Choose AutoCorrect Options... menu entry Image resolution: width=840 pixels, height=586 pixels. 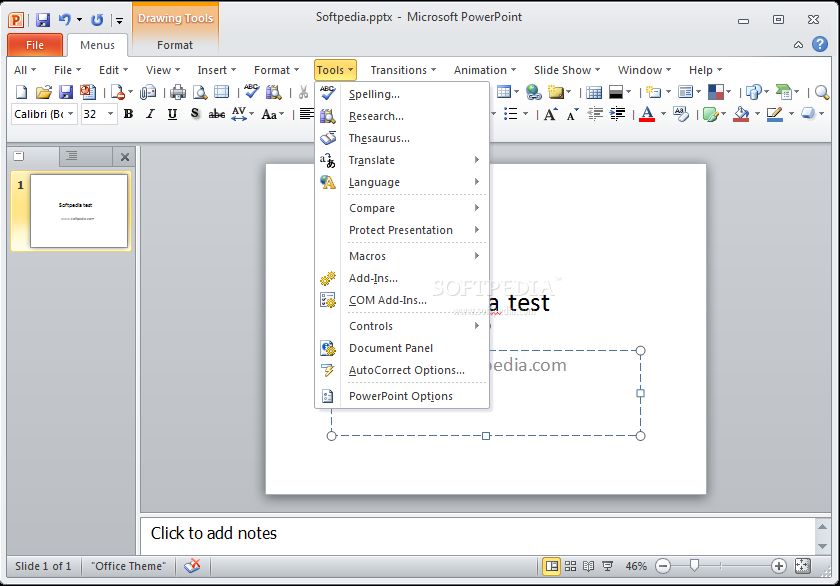pyautogui.click(x=402, y=370)
